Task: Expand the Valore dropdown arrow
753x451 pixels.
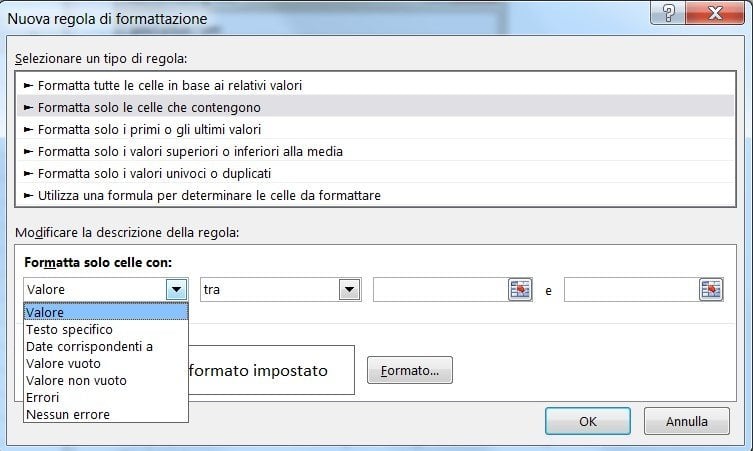Action: tap(176, 290)
